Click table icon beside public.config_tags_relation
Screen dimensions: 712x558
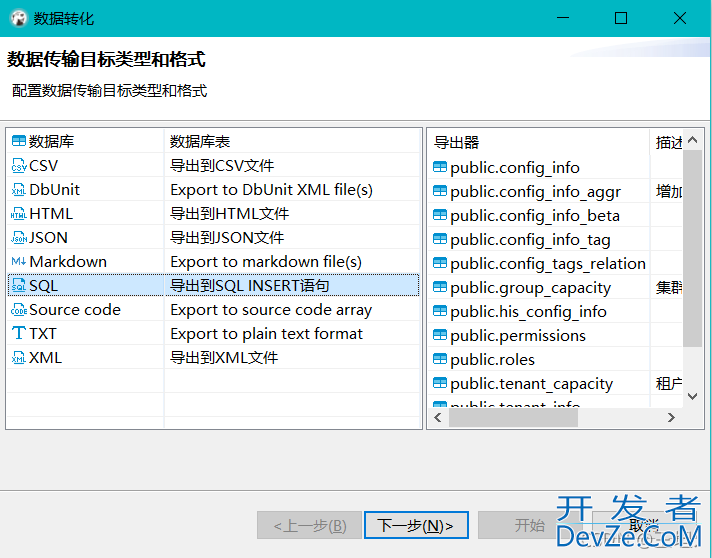[x=440, y=263]
